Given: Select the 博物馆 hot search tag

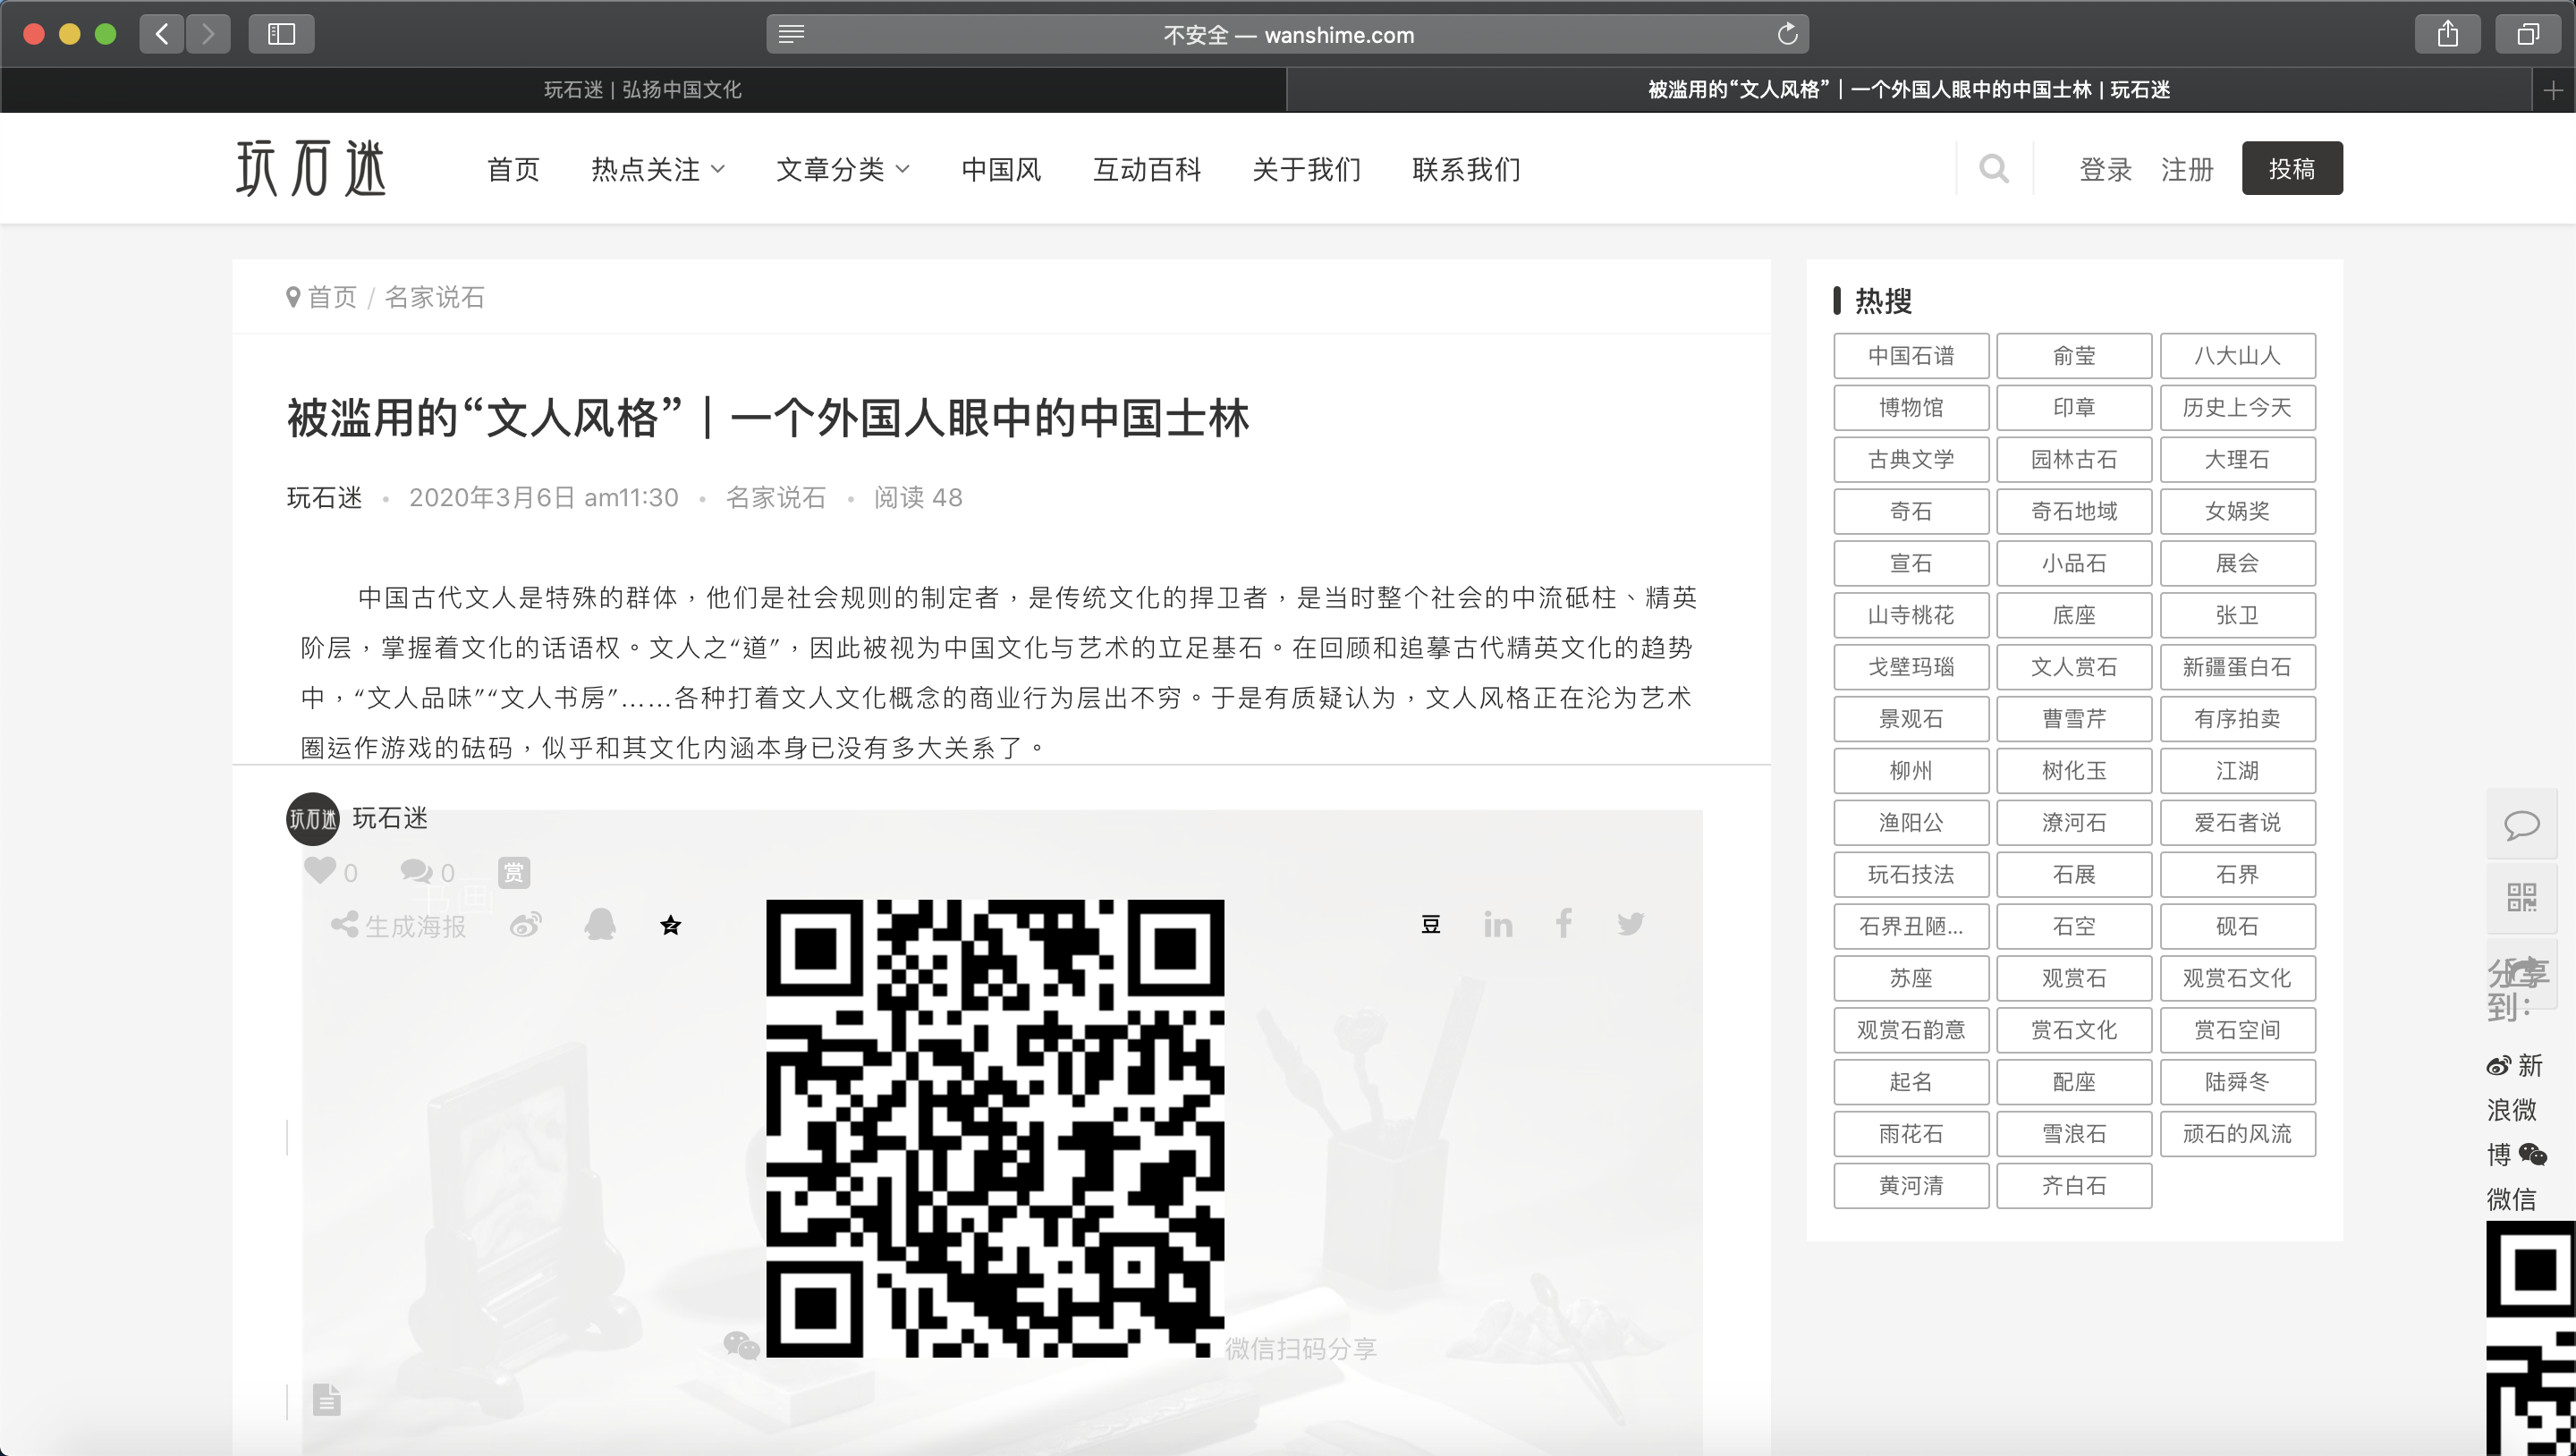Looking at the screenshot, I should point(1911,408).
